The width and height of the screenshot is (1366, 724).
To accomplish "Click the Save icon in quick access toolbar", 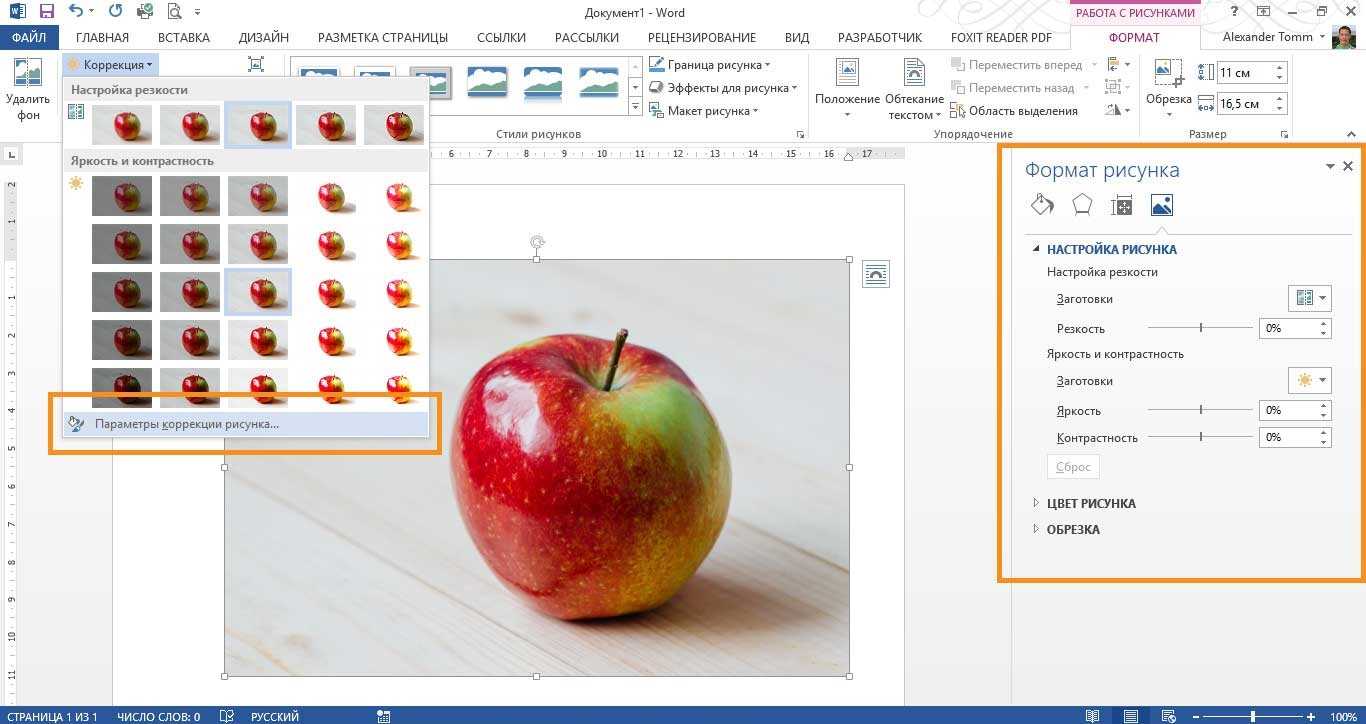I will [46, 12].
